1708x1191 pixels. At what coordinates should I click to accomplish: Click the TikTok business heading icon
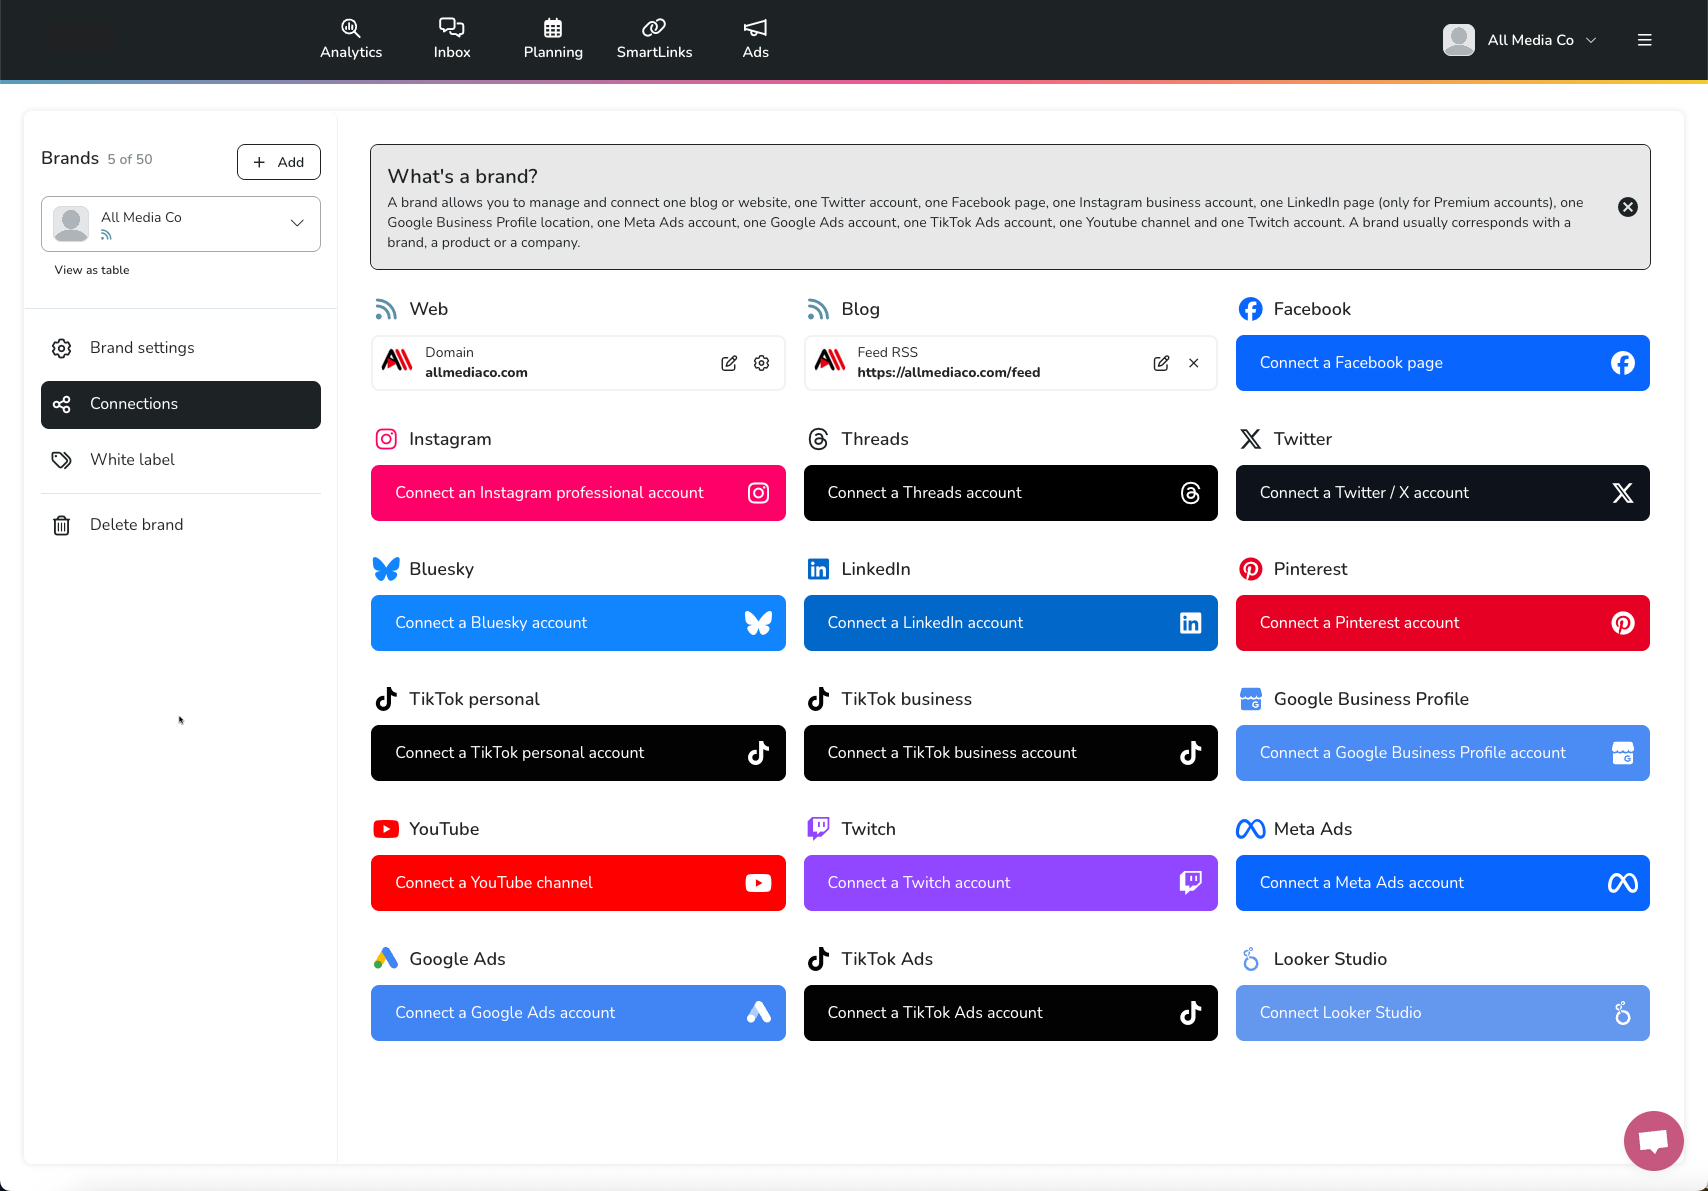818,699
